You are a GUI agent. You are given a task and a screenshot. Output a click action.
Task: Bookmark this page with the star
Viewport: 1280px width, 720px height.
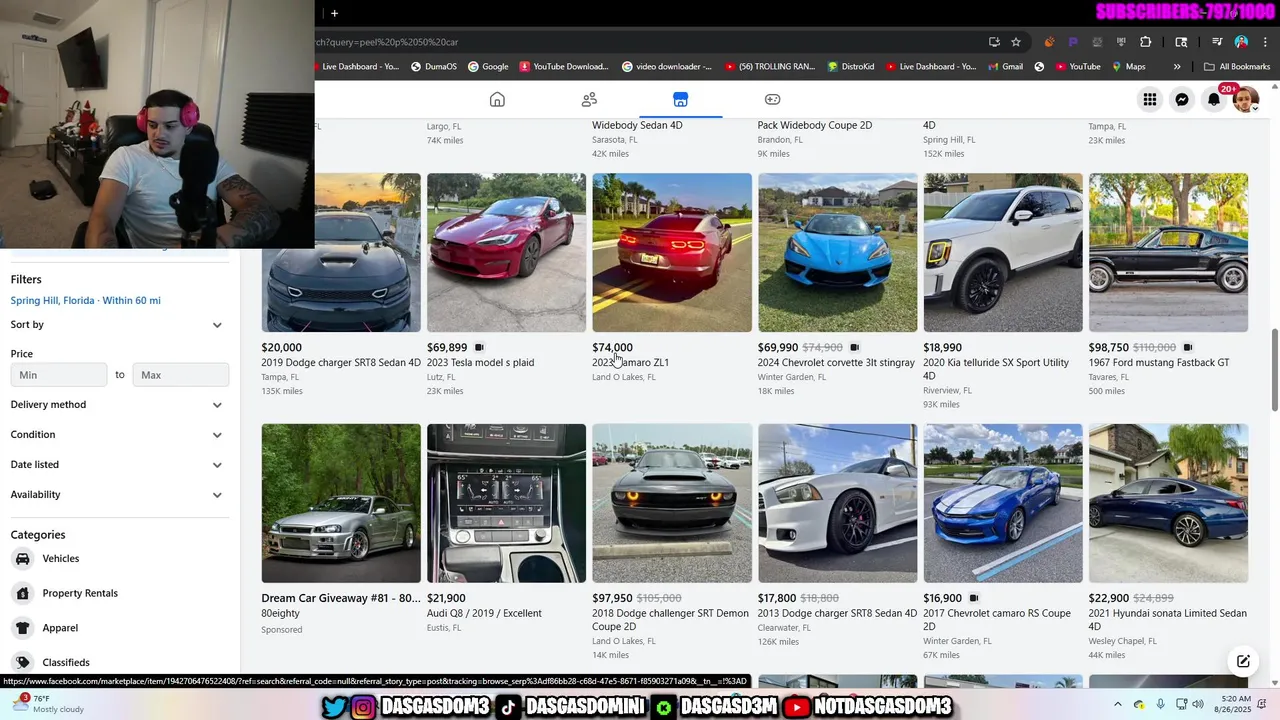[1016, 42]
